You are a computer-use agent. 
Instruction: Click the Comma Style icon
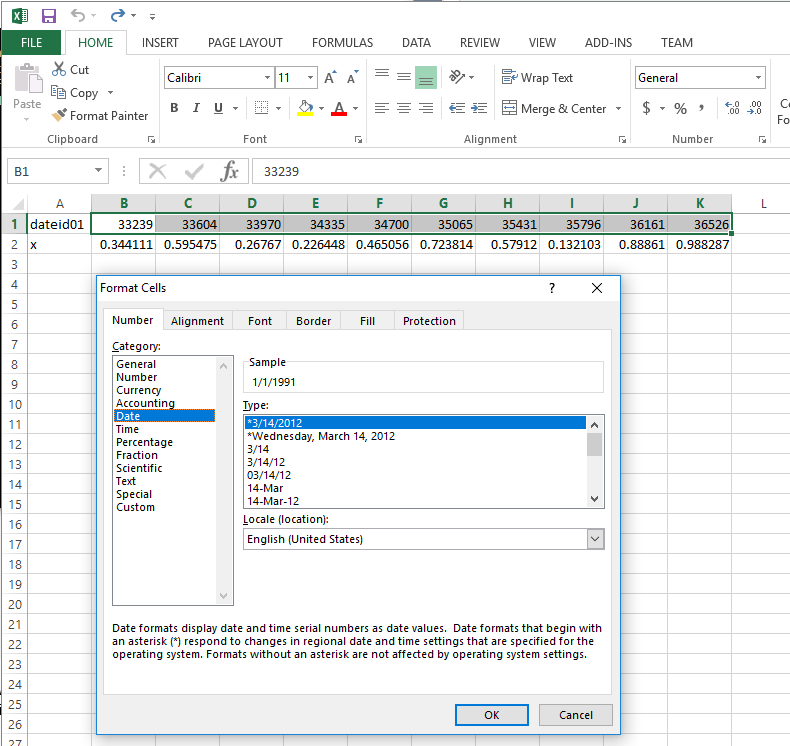click(x=701, y=108)
